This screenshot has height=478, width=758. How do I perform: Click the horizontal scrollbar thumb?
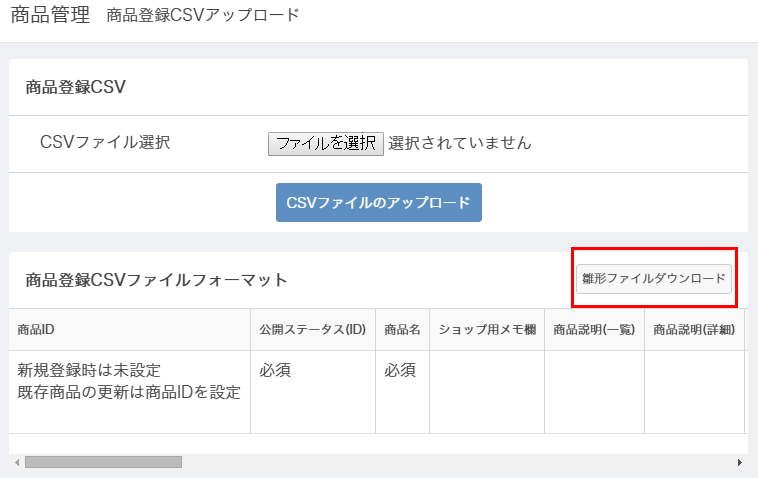(103, 463)
